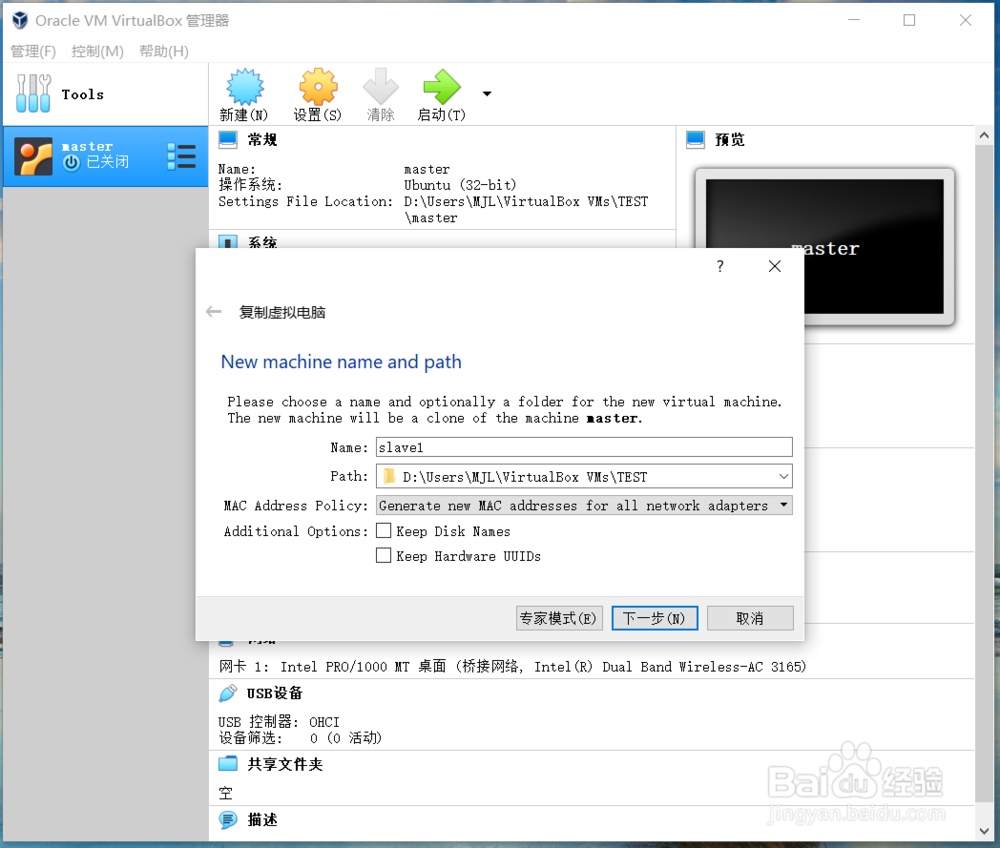This screenshot has height=848, width=1000.
Task: Open Settings (设置) gear icon
Action: (x=318, y=87)
